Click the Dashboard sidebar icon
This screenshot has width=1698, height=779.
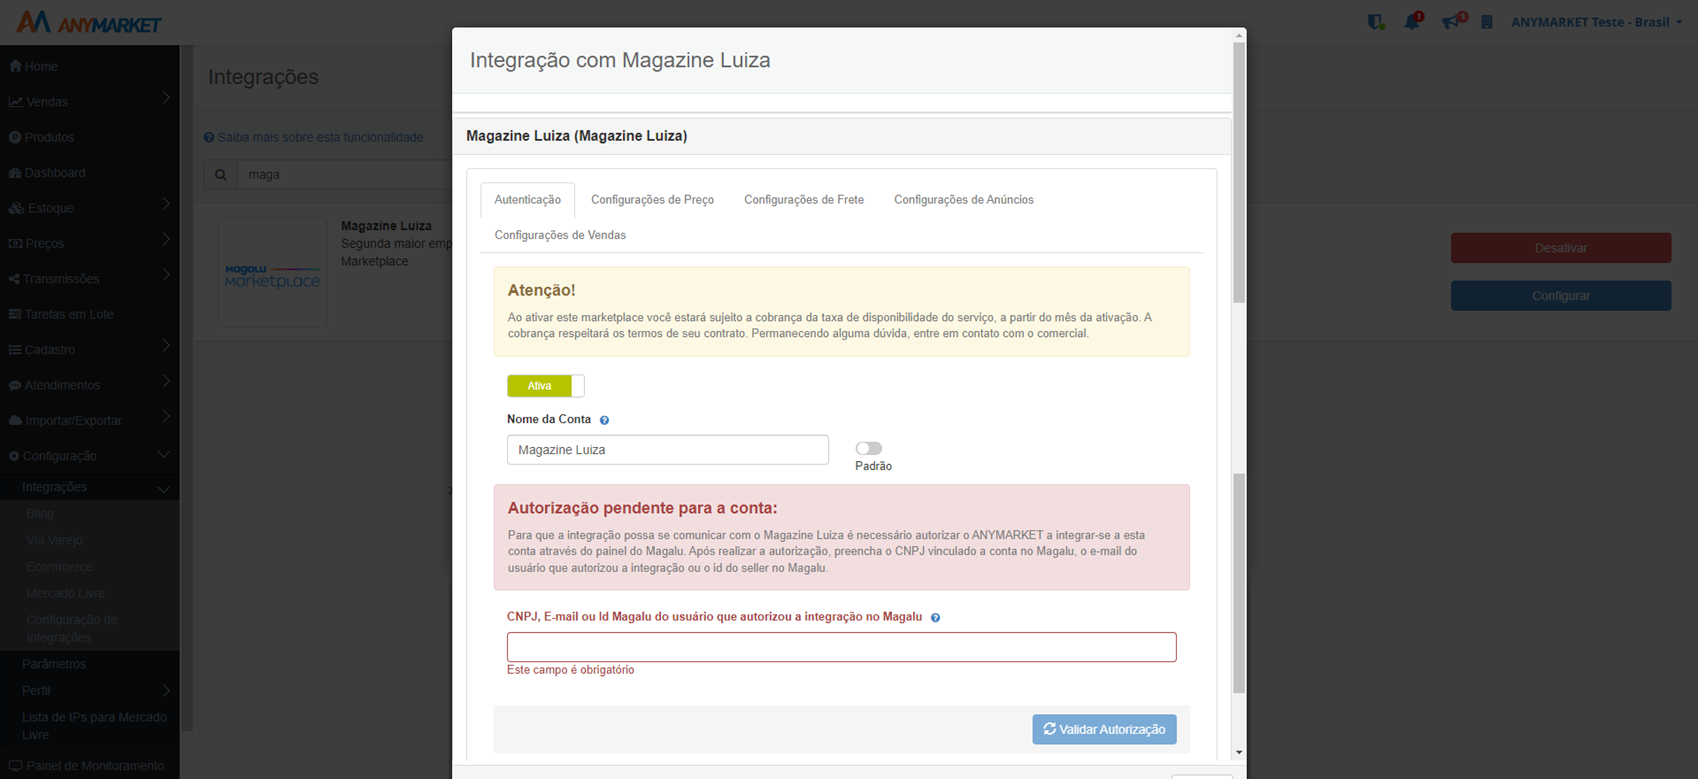click(15, 173)
